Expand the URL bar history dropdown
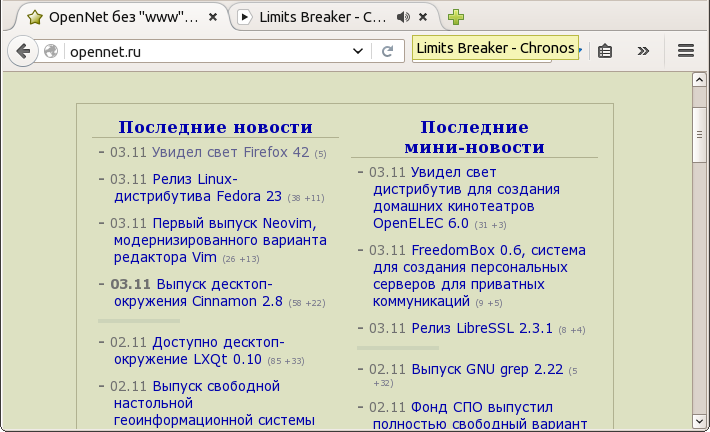Image resolution: width=710 pixels, height=432 pixels. [x=357, y=51]
